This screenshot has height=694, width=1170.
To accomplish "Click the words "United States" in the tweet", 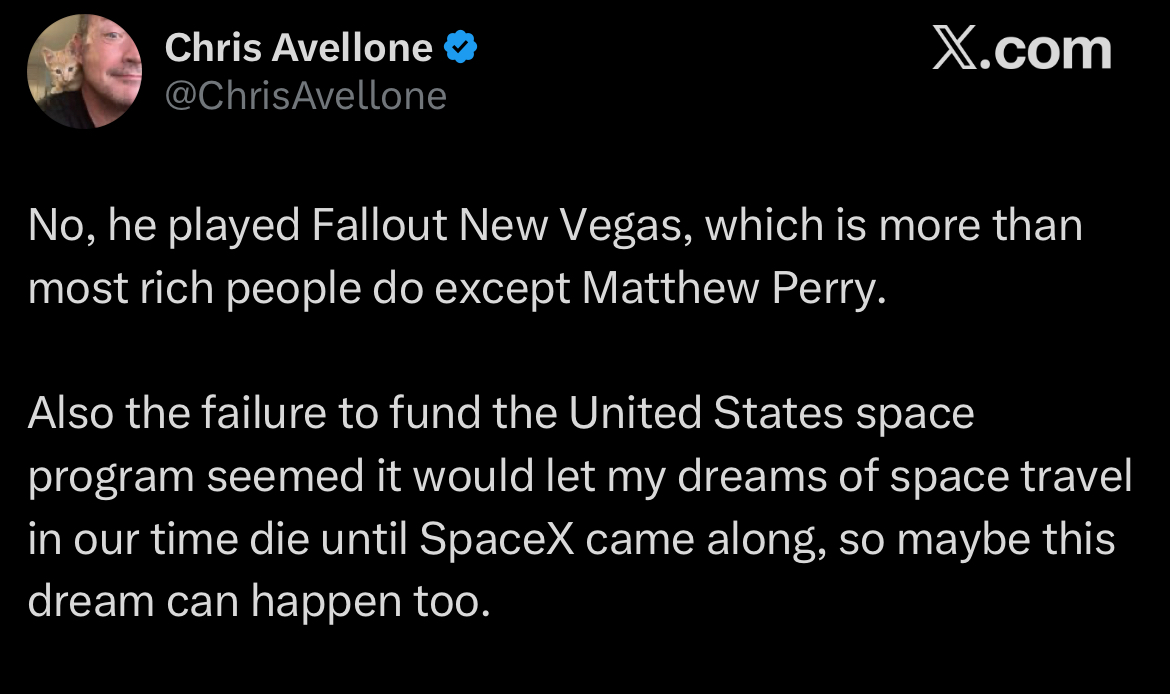I will pos(725,414).
